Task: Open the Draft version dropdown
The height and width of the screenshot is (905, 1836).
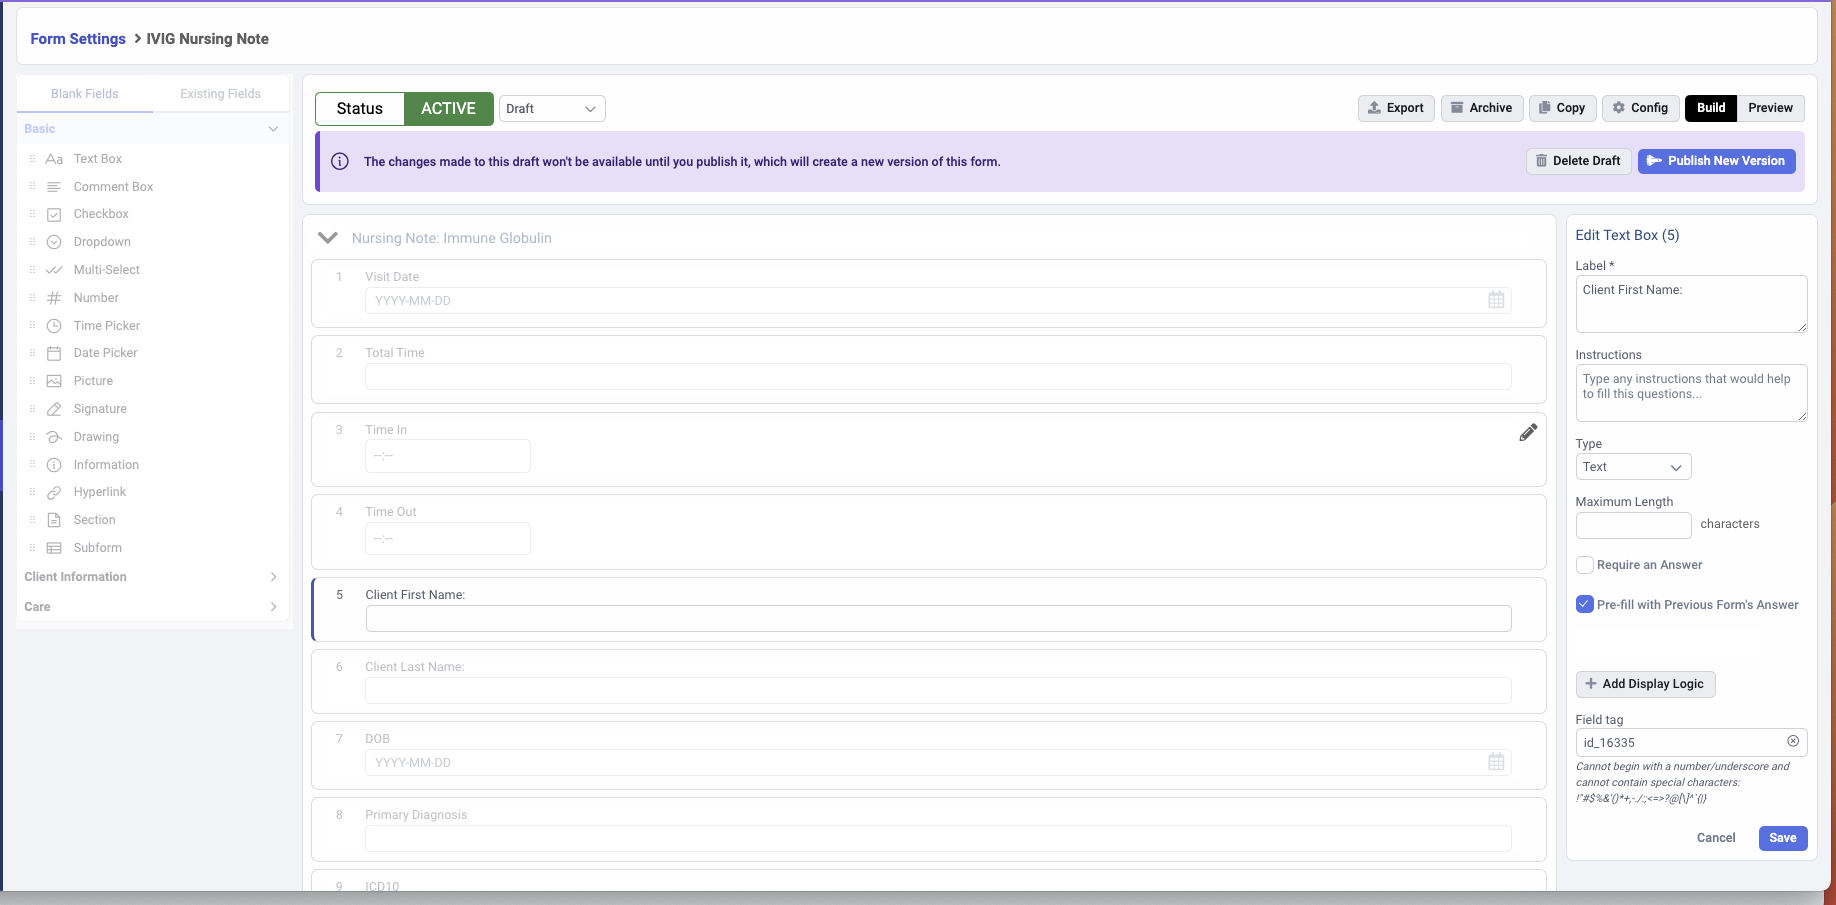Action: pyautogui.click(x=552, y=108)
